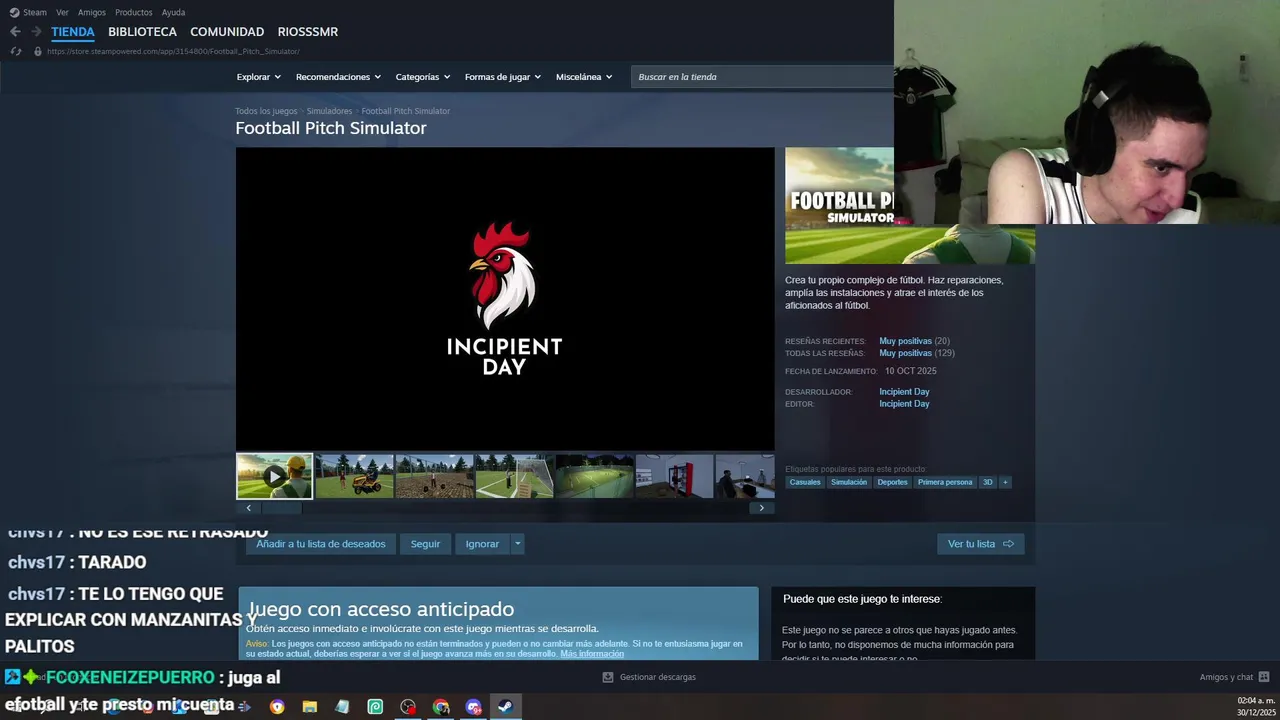1280x720 pixels.
Task: Open the Brave browser taskbar icon
Action: pos(277,707)
